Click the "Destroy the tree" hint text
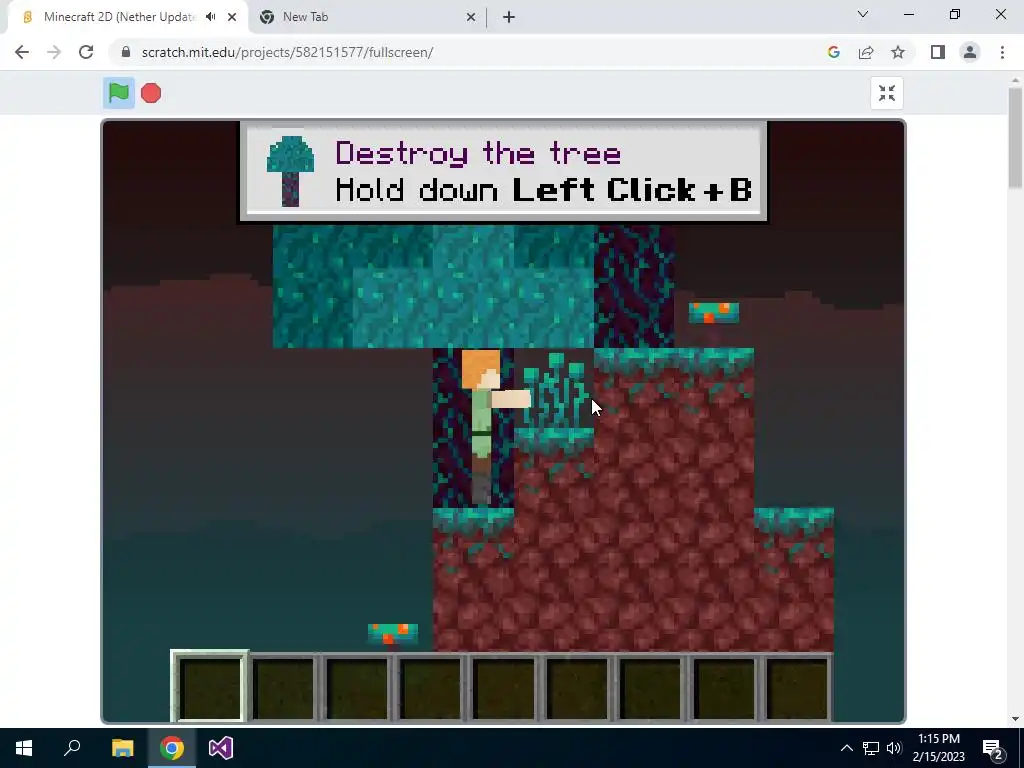 tap(478, 154)
